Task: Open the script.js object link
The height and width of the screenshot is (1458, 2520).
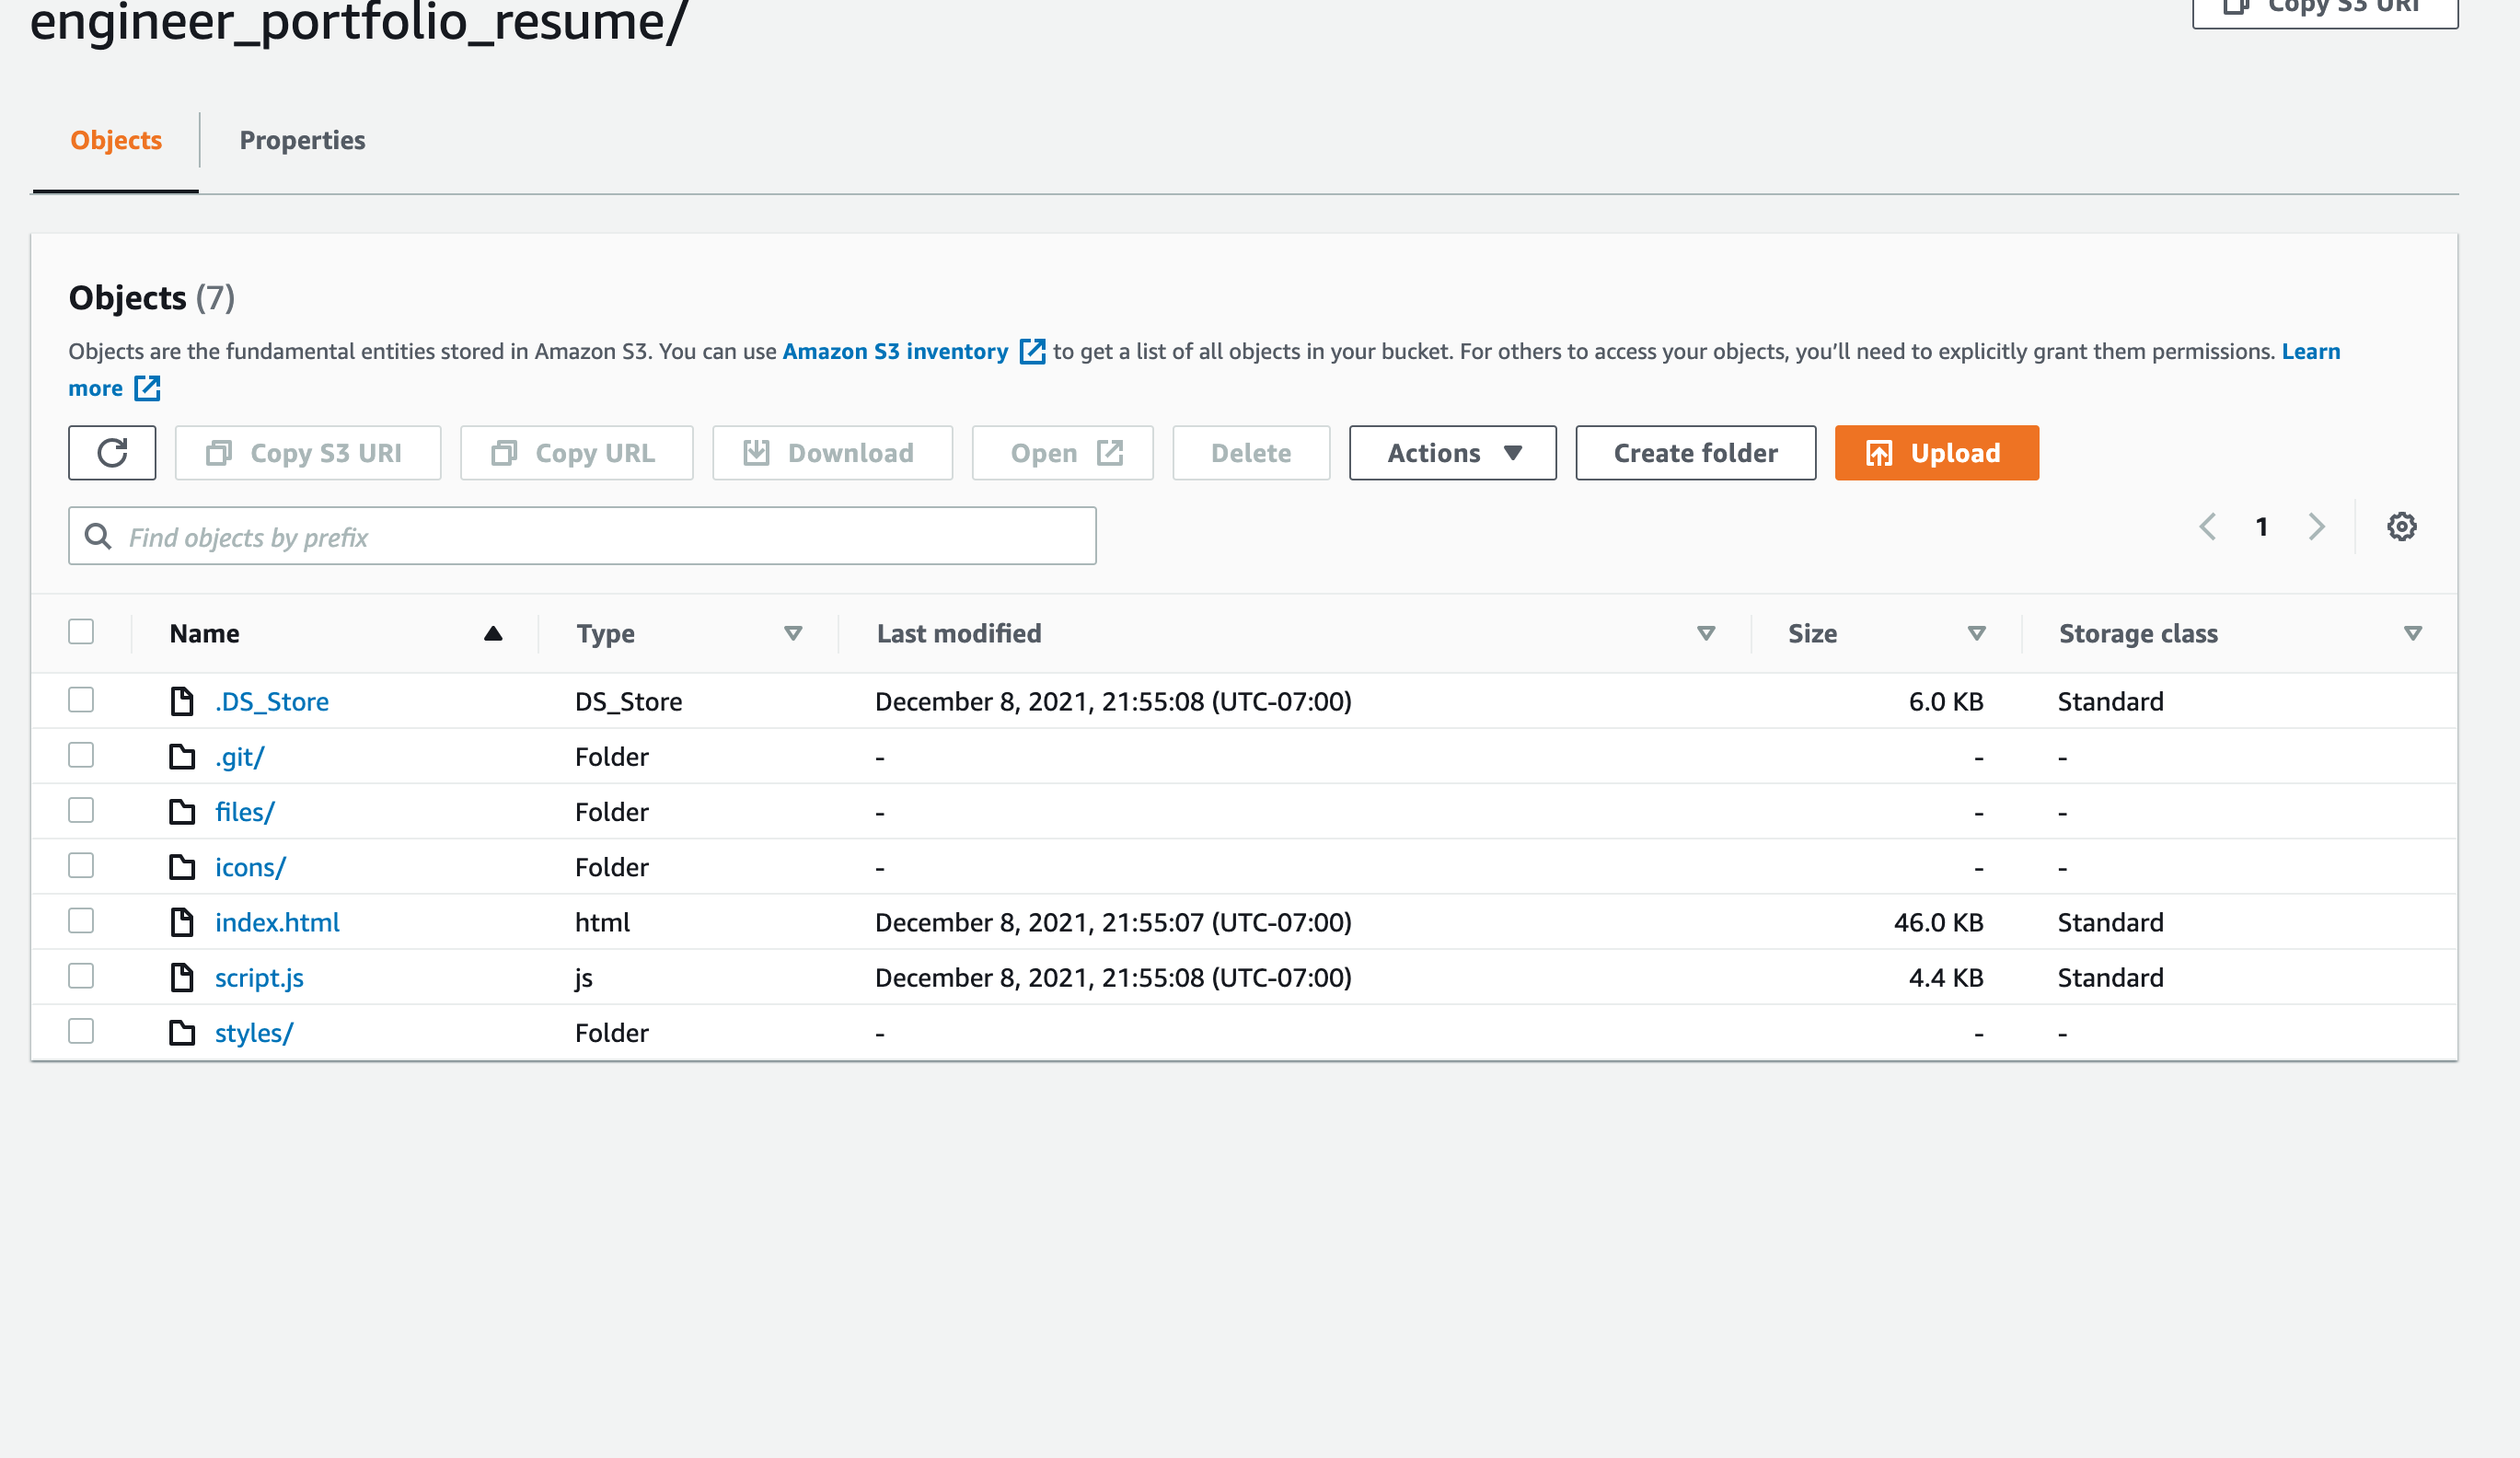Action: [x=259, y=978]
